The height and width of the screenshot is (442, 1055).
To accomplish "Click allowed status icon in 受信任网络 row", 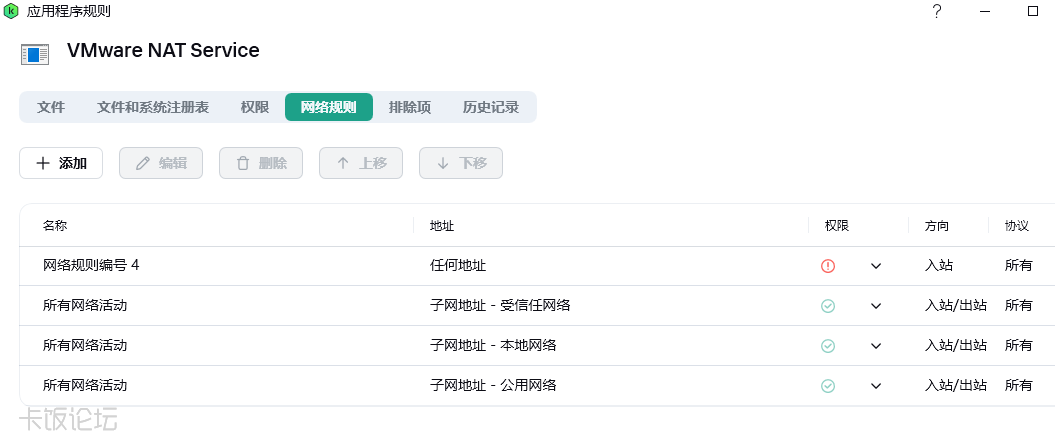I will (828, 306).
